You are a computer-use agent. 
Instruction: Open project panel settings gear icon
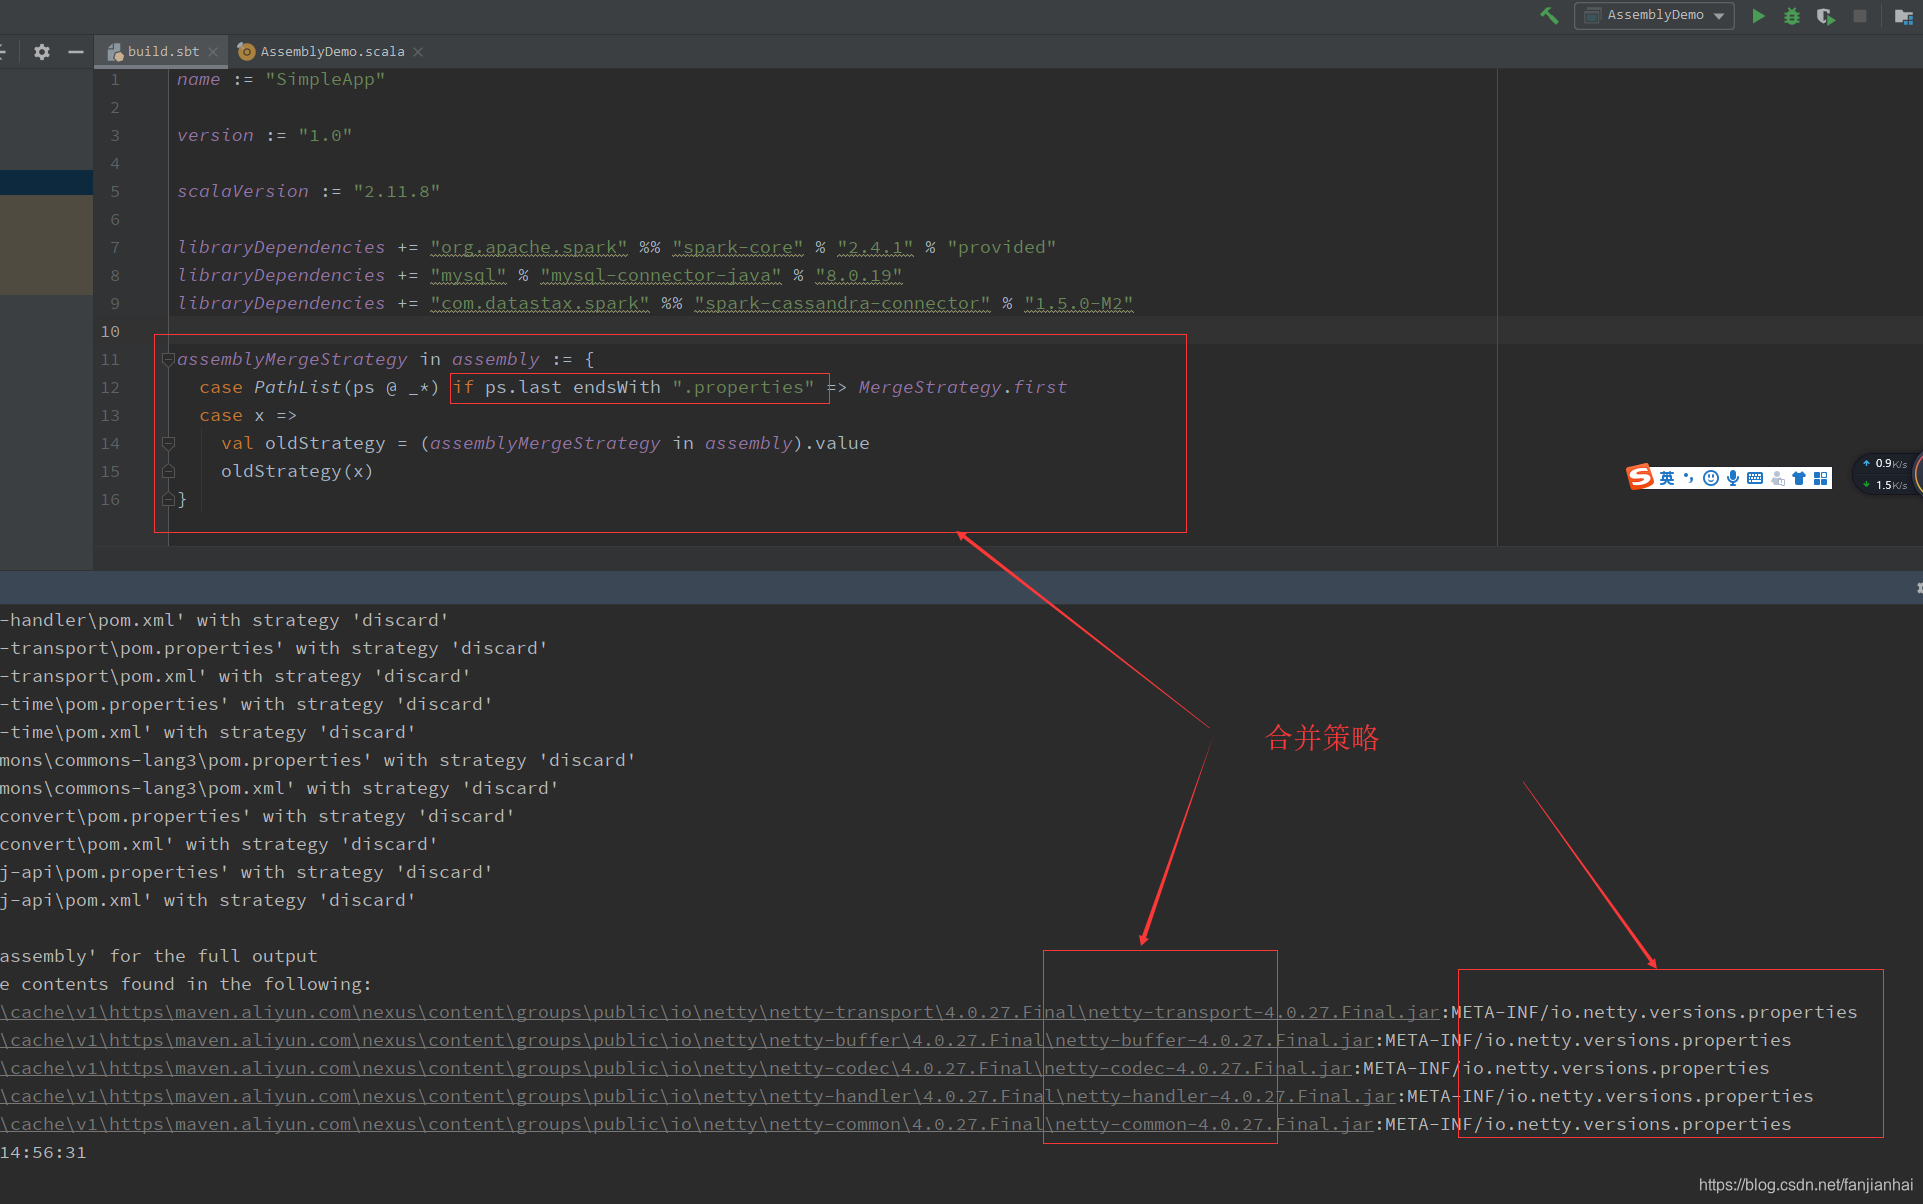pos(42,51)
